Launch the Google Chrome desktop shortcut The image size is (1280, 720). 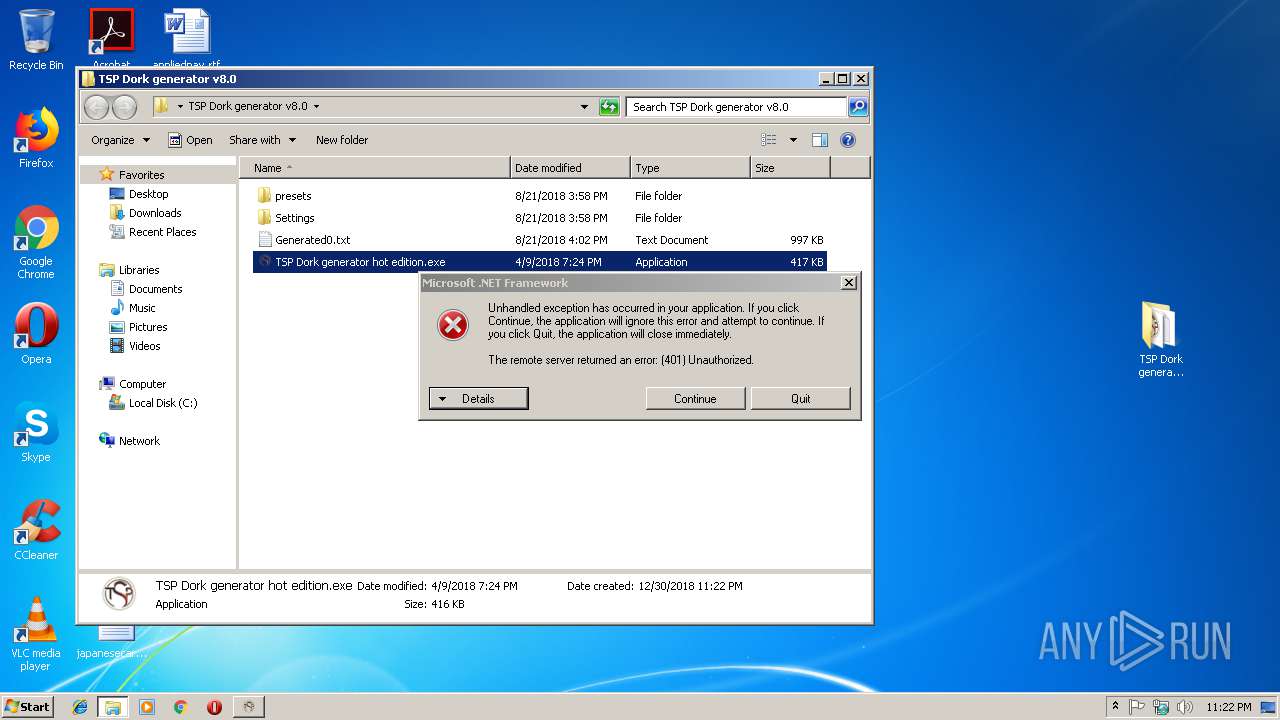coord(36,242)
